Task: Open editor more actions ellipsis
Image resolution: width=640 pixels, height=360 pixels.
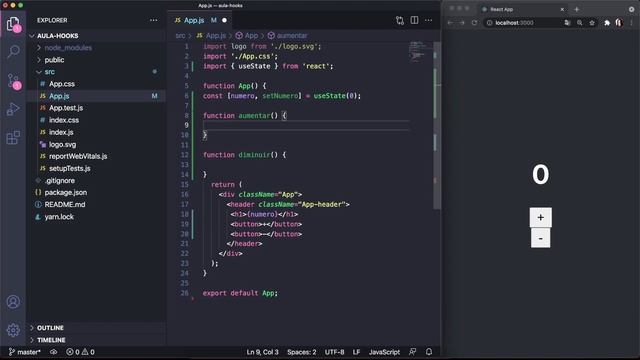Action: click(x=428, y=20)
